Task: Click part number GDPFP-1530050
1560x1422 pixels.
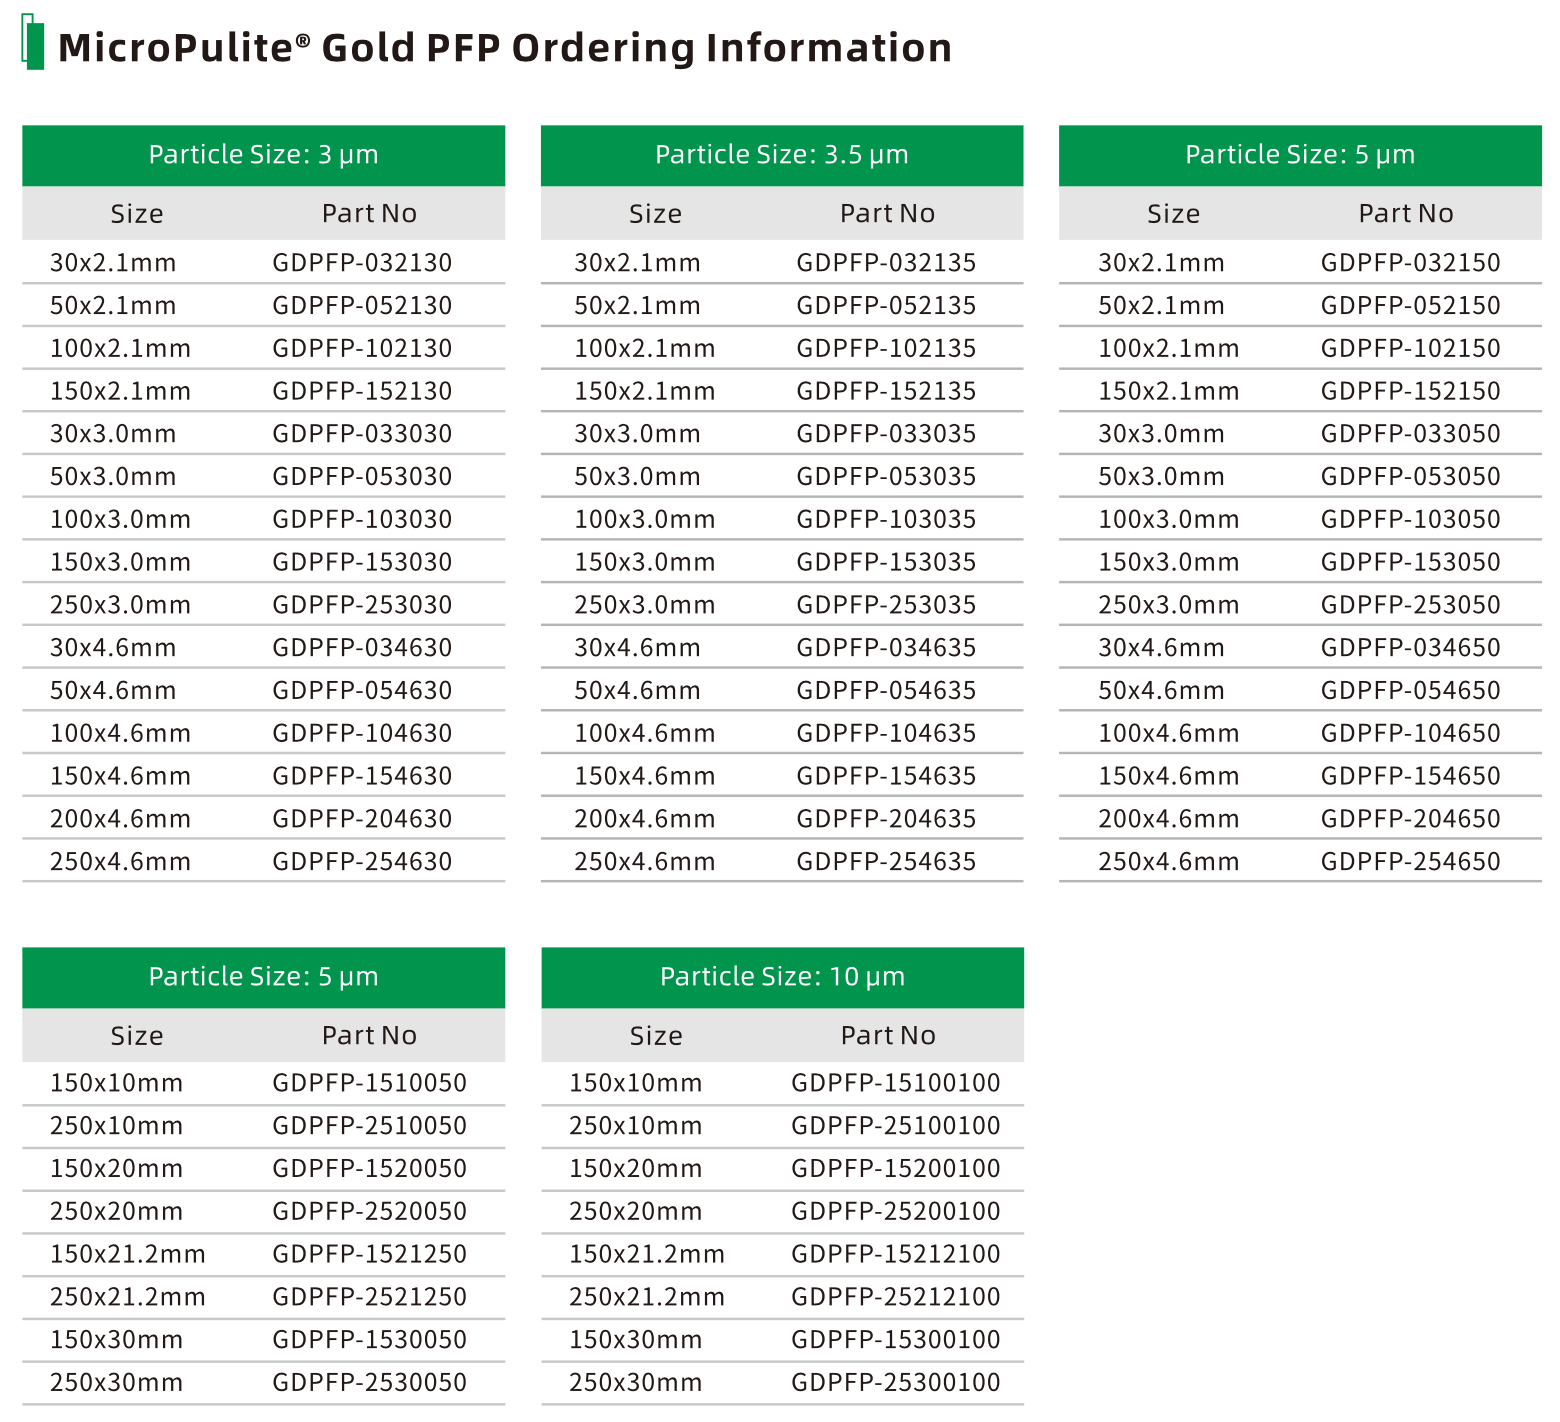Action: coord(369,1340)
